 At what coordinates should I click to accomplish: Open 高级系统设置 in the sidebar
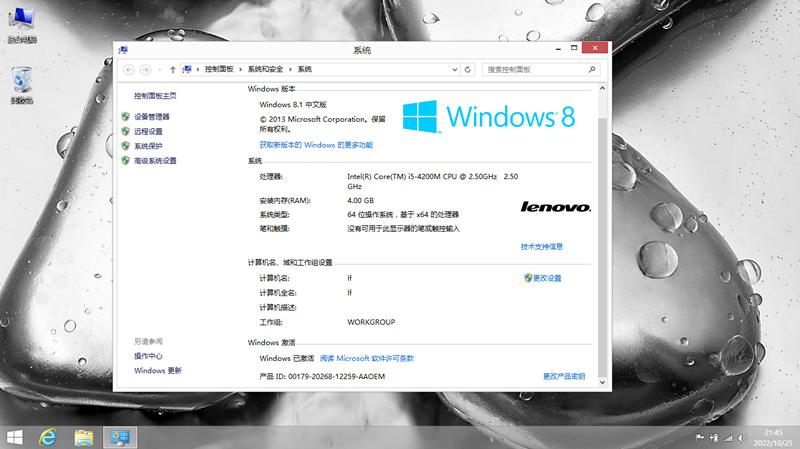click(155, 161)
